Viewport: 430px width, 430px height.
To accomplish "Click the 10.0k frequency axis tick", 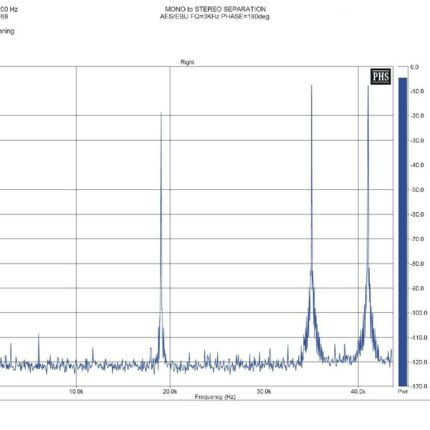I will coord(76,391).
